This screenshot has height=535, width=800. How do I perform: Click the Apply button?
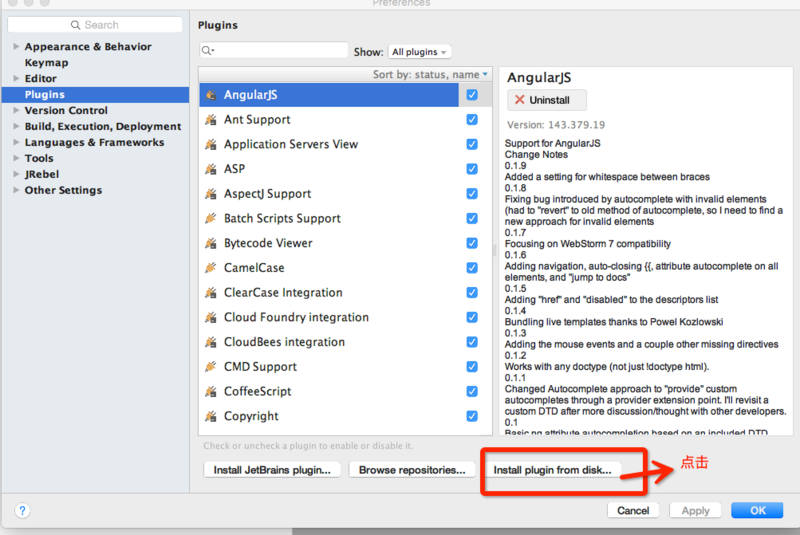(695, 511)
